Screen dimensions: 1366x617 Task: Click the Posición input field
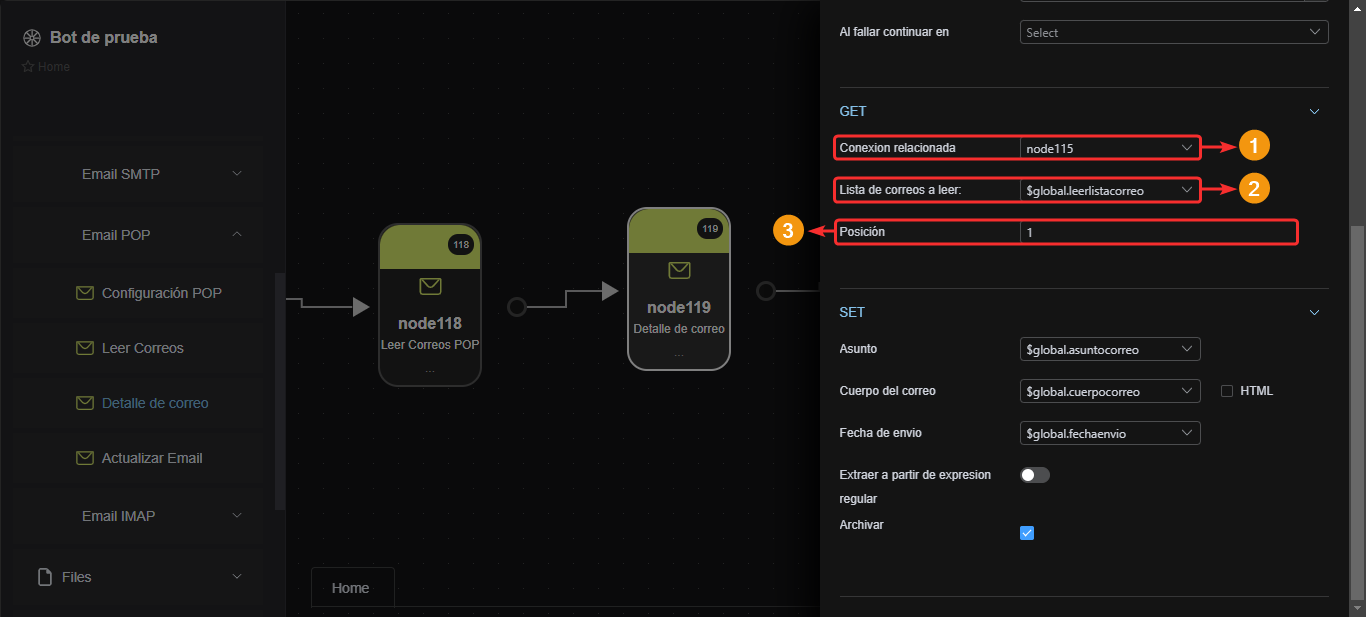[x=1158, y=232]
